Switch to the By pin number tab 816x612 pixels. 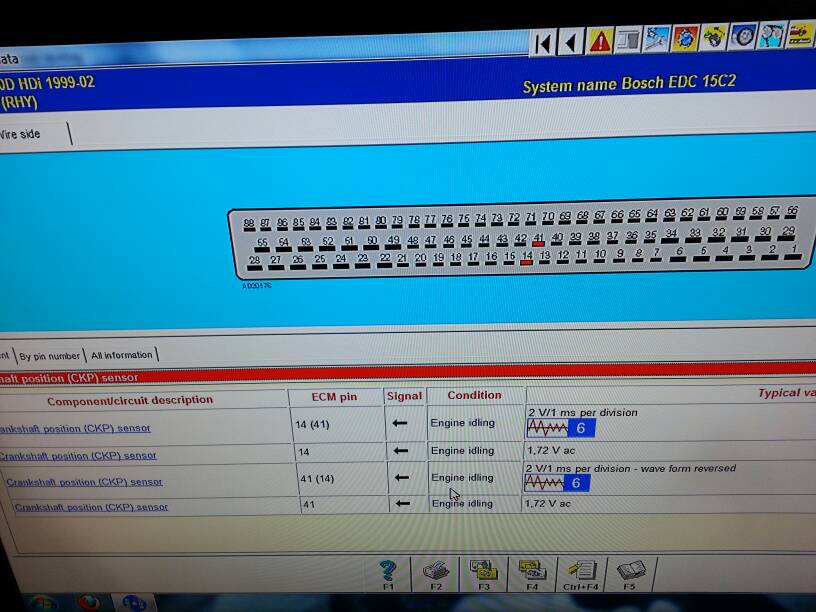point(50,355)
